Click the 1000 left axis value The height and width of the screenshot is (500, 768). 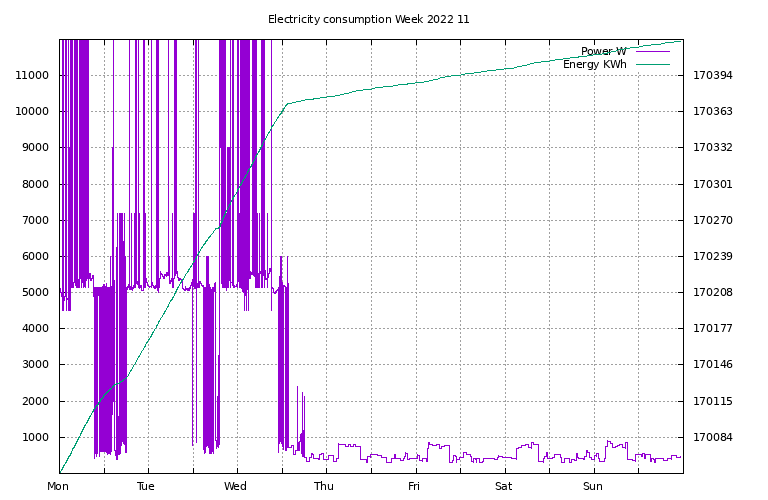tap(36, 437)
